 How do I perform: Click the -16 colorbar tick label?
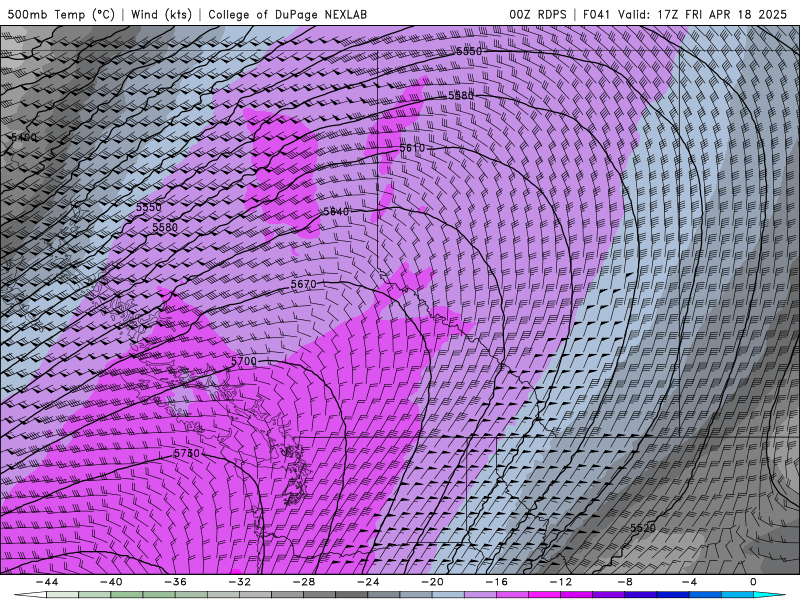tap(496, 582)
